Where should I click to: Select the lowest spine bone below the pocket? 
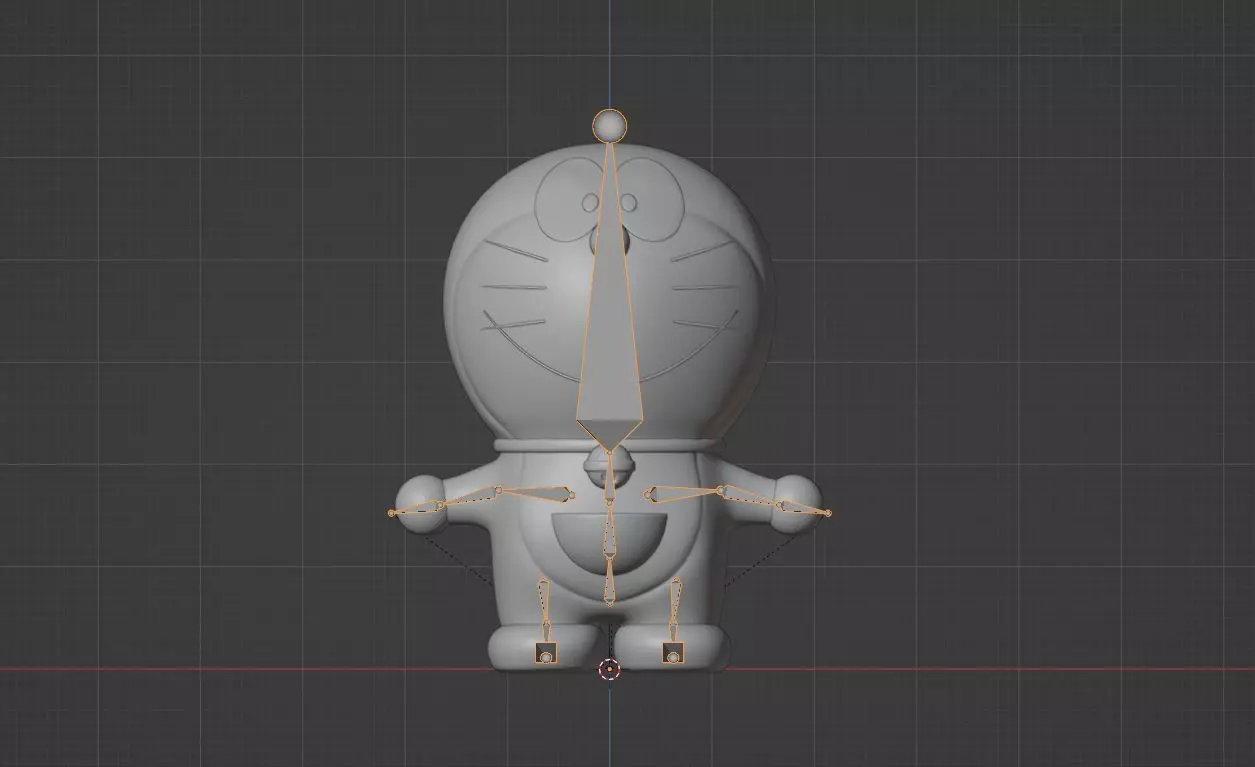point(609,581)
